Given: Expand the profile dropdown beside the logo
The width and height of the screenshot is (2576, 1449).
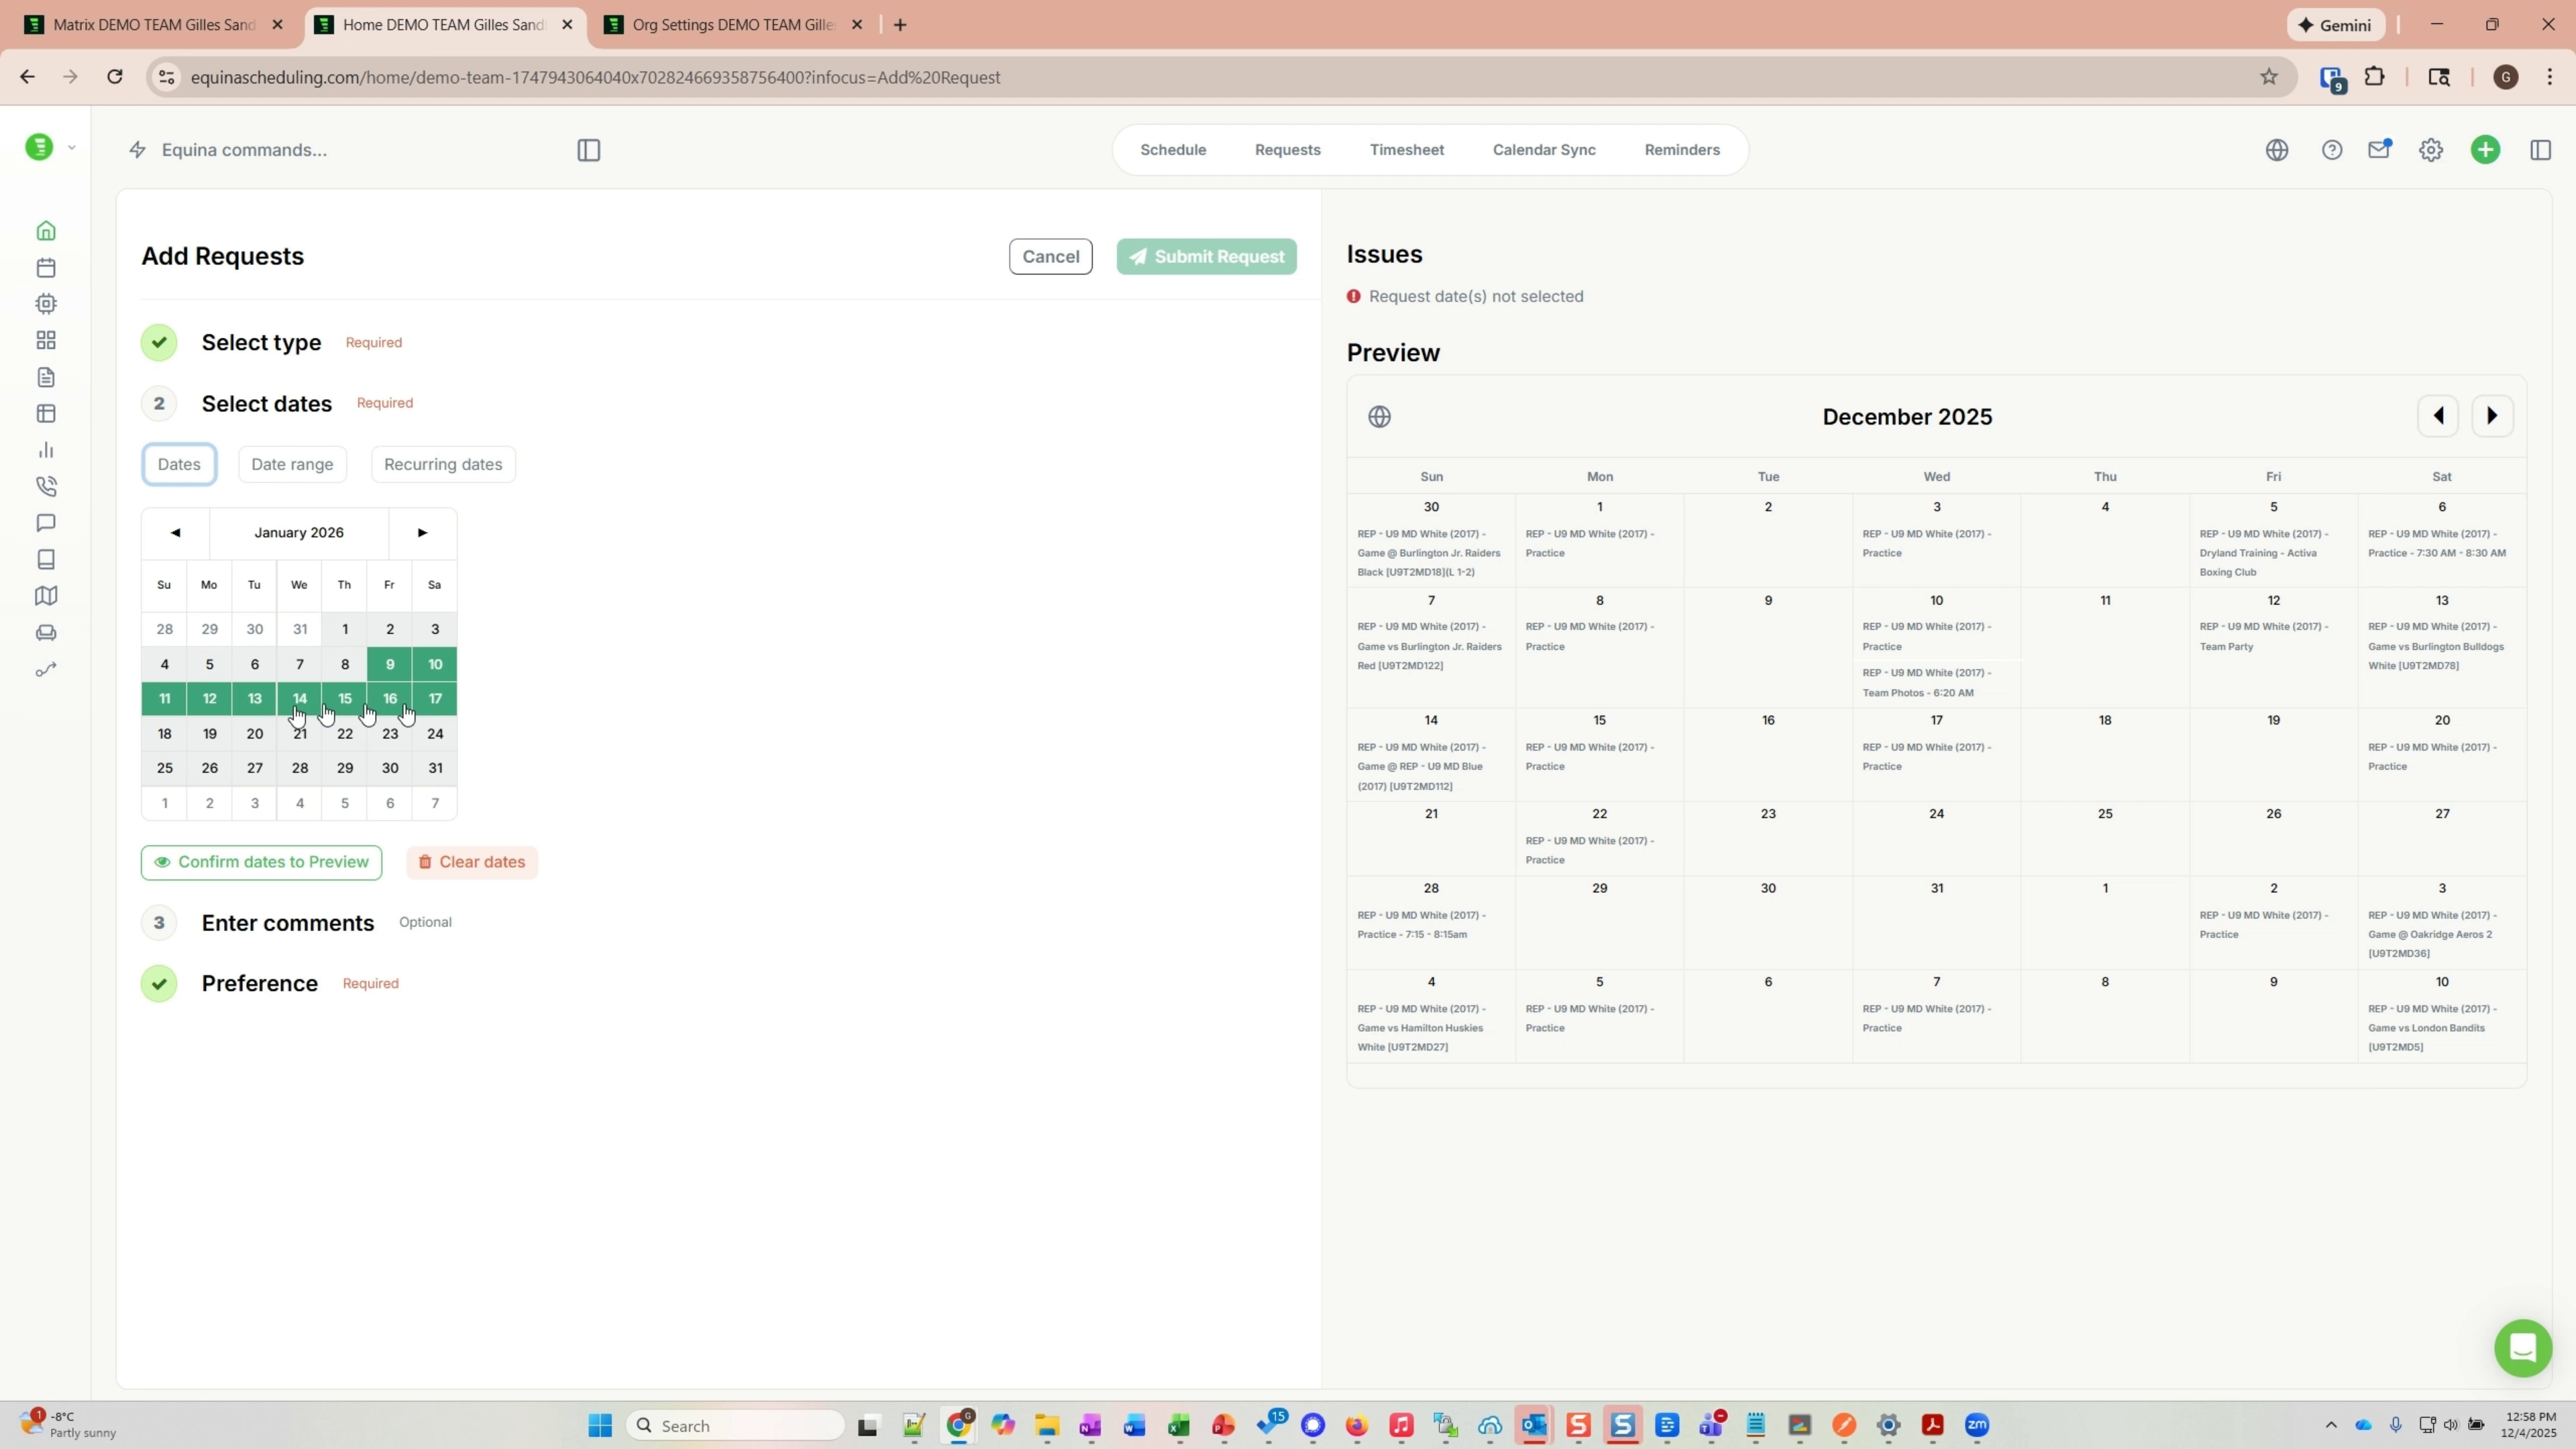Looking at the screenshot, I should click(71, 146).
